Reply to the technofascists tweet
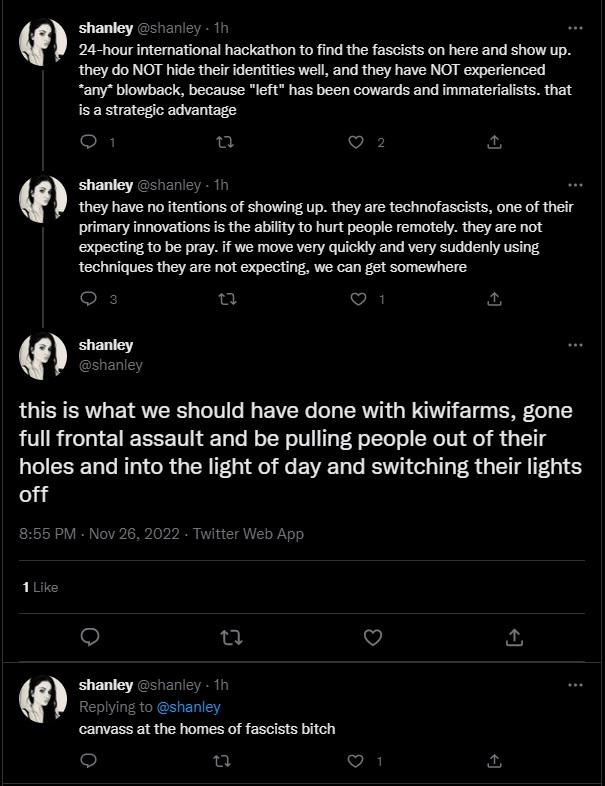Screen dimensions: 605x786 pos(88,299)
